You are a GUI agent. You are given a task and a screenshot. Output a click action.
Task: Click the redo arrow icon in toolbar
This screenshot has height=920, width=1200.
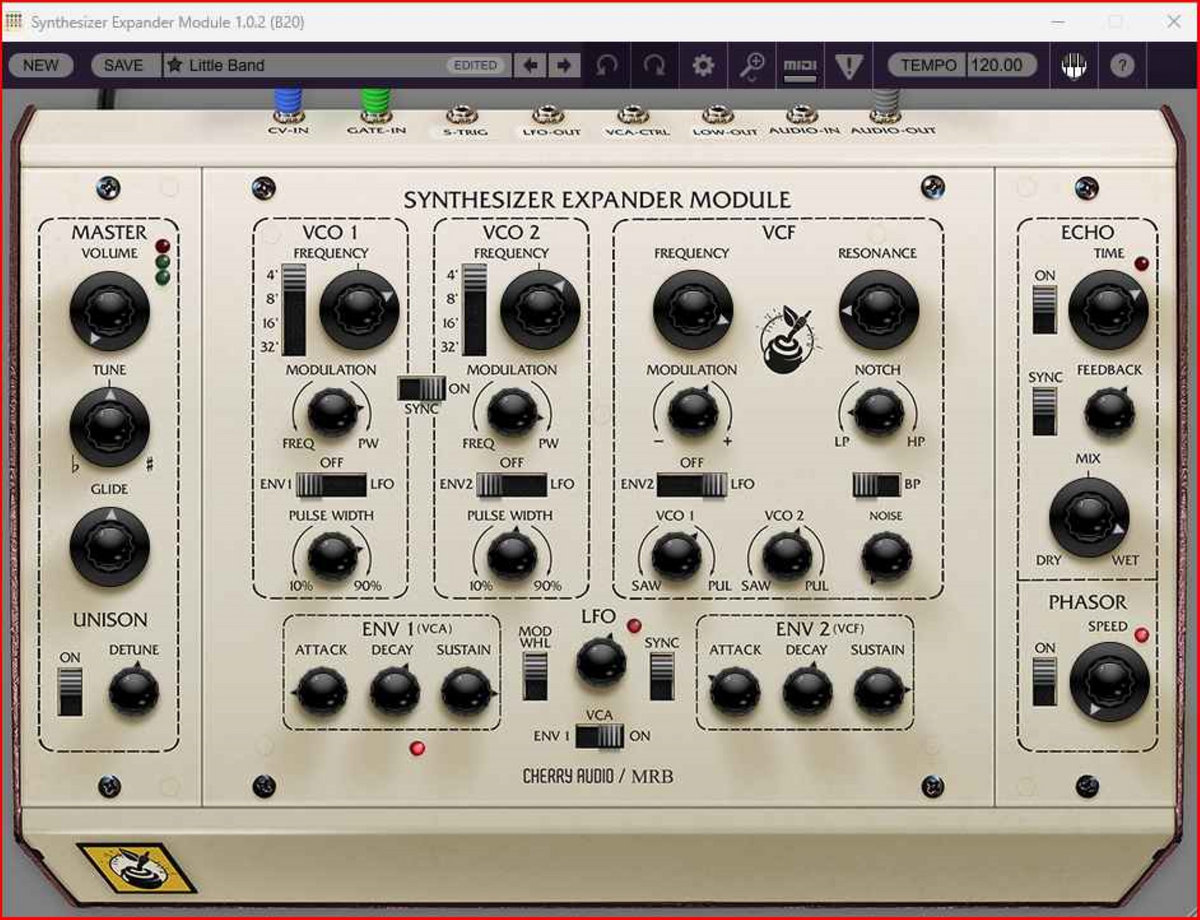point(654,66)
